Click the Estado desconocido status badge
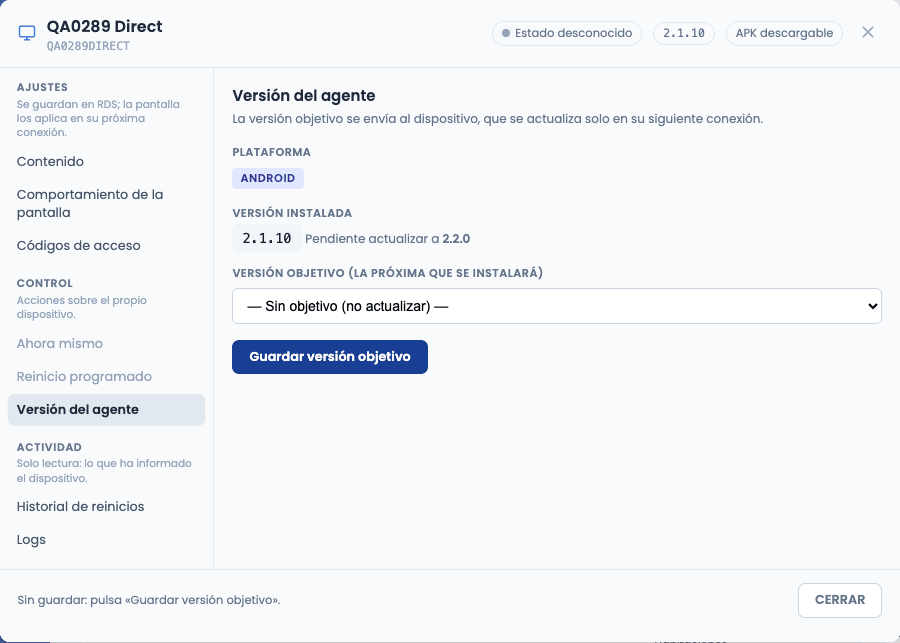 point(567,33)
